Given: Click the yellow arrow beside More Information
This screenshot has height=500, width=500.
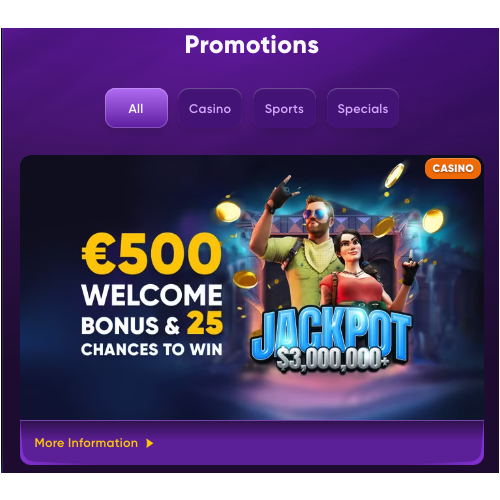Looking at the screenshot, I should coord(150,443).
